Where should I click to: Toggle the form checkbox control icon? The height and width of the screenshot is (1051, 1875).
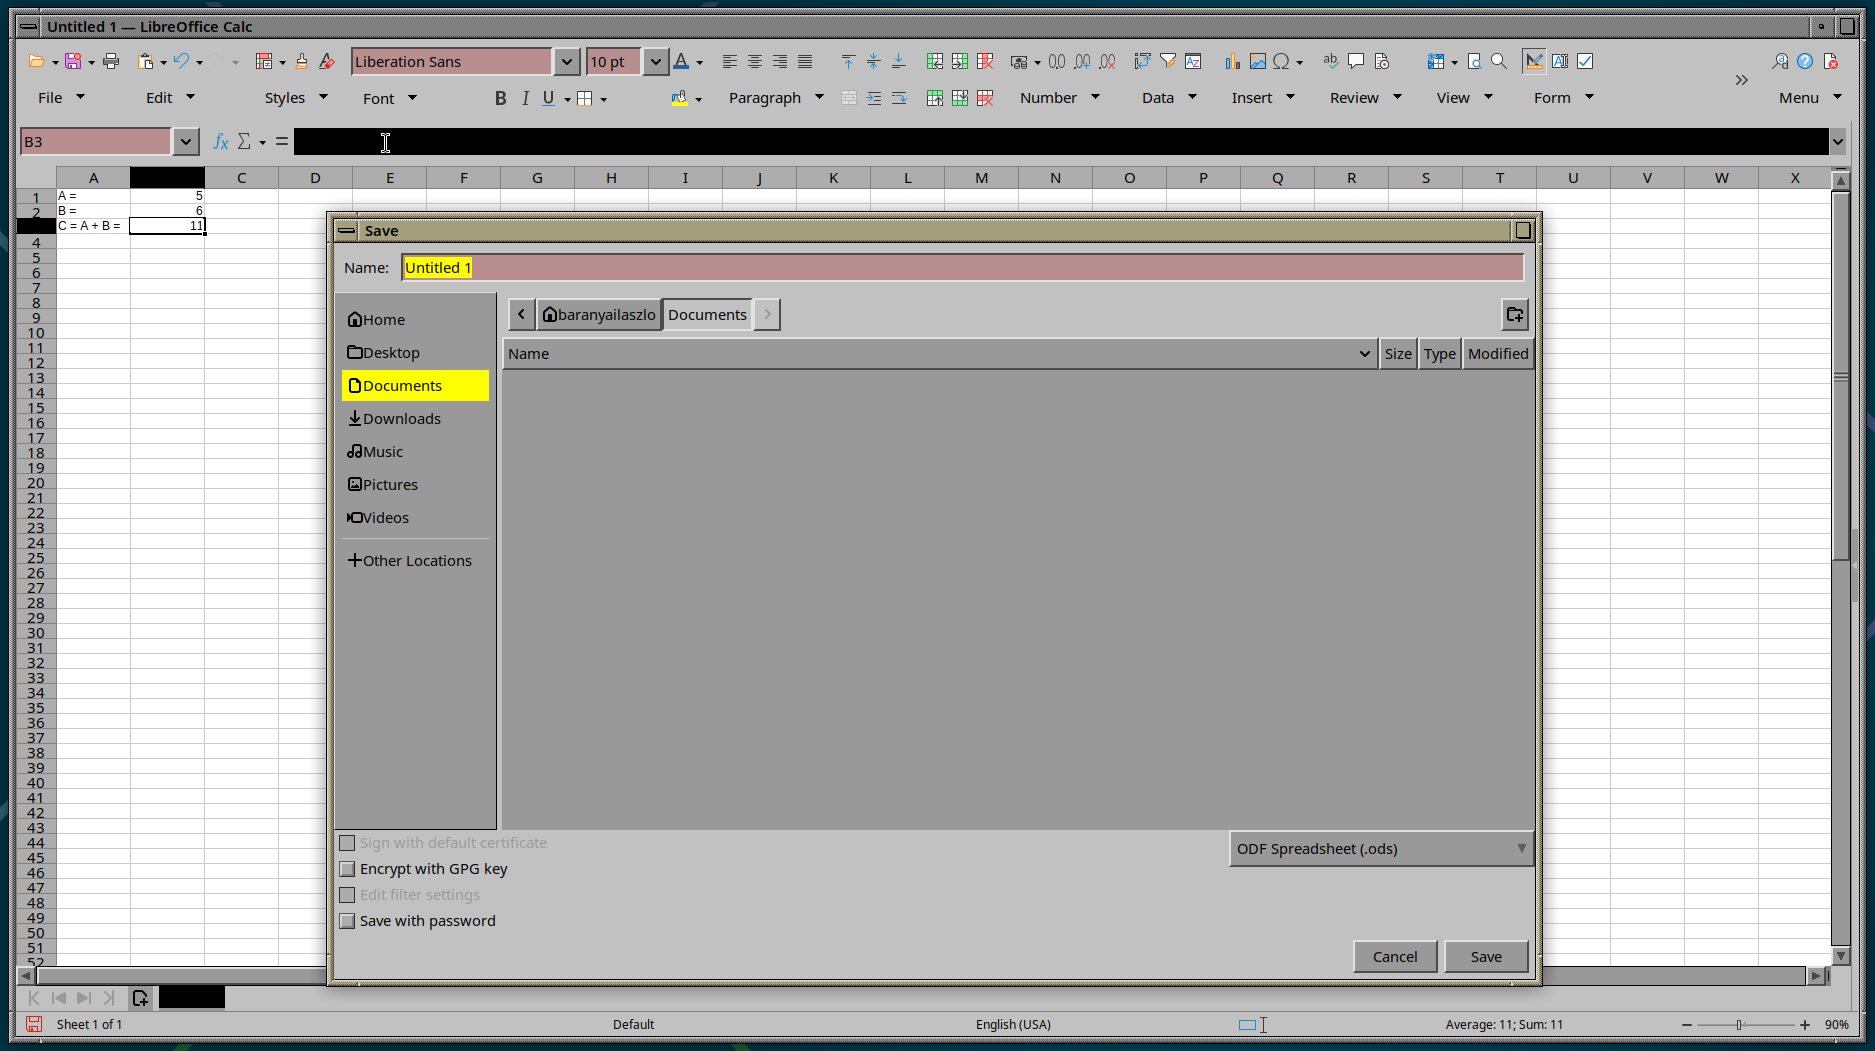[x=1585, y=61]
